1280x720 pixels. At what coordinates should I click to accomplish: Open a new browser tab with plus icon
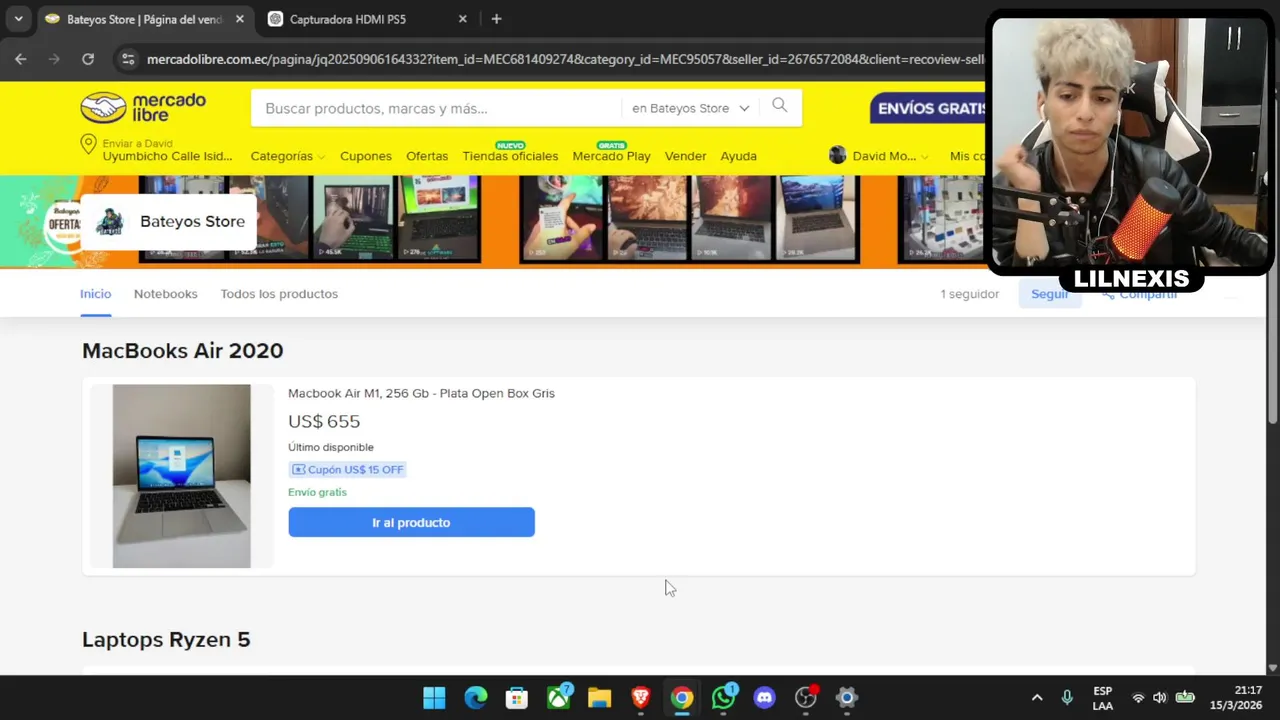click(496, 19)
